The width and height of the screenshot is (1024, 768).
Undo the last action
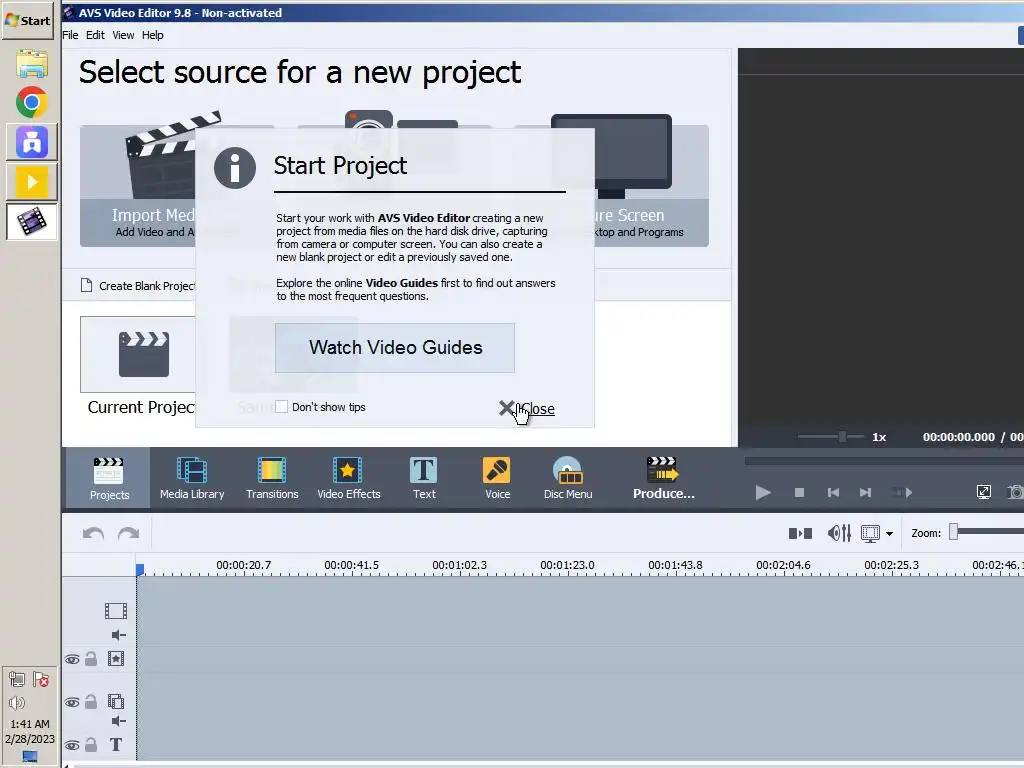coord(93,534)
